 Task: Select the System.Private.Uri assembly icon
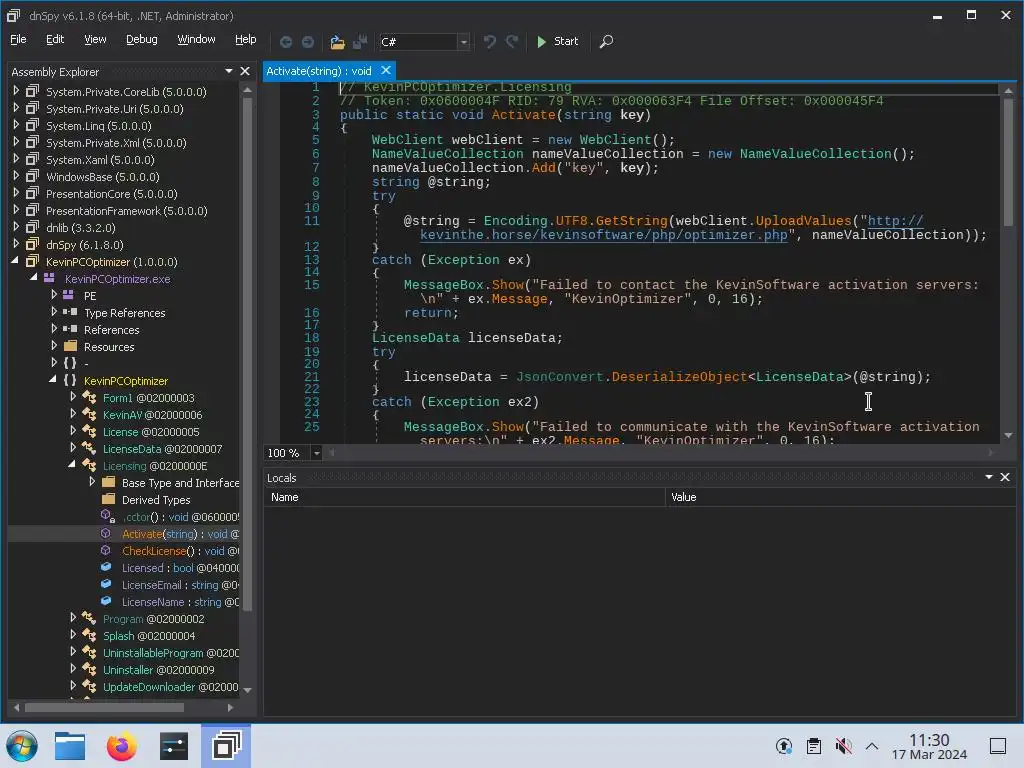coord(32,108)
